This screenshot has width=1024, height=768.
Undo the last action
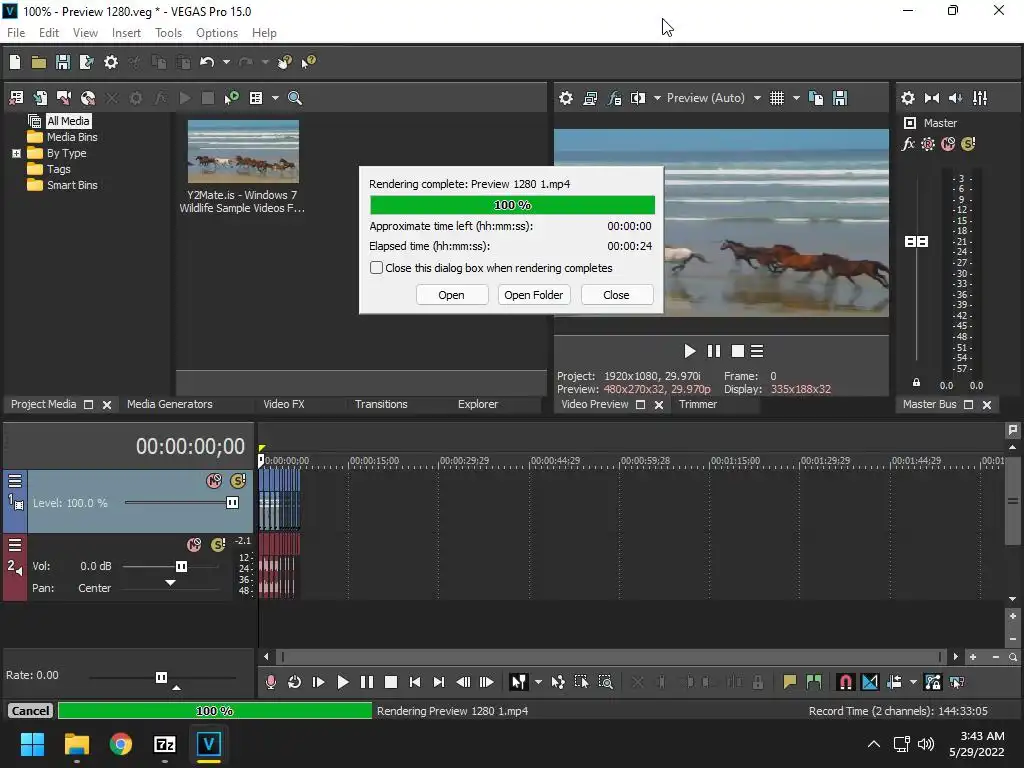tap(207, 62)
